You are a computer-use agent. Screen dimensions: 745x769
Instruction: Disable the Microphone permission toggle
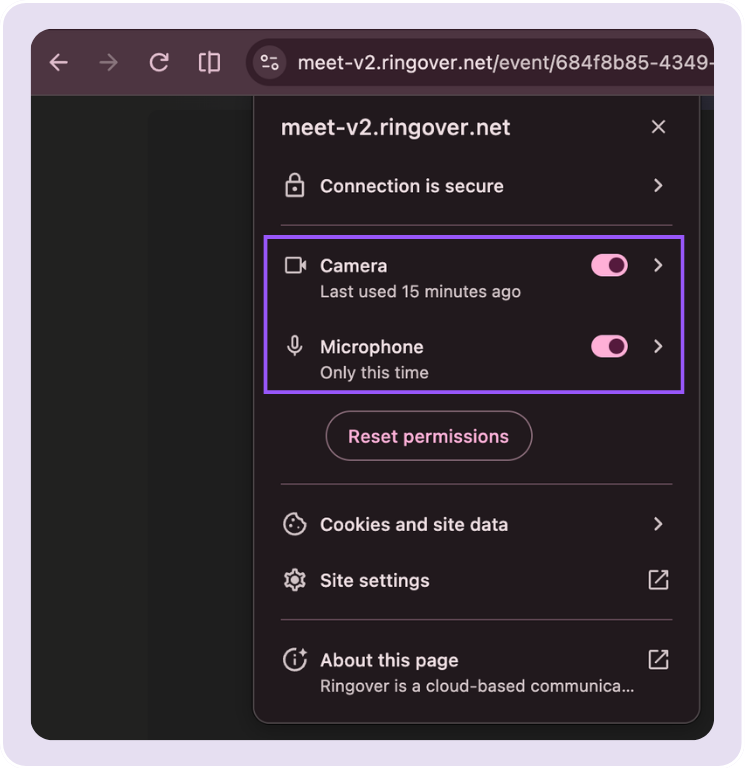609,347
